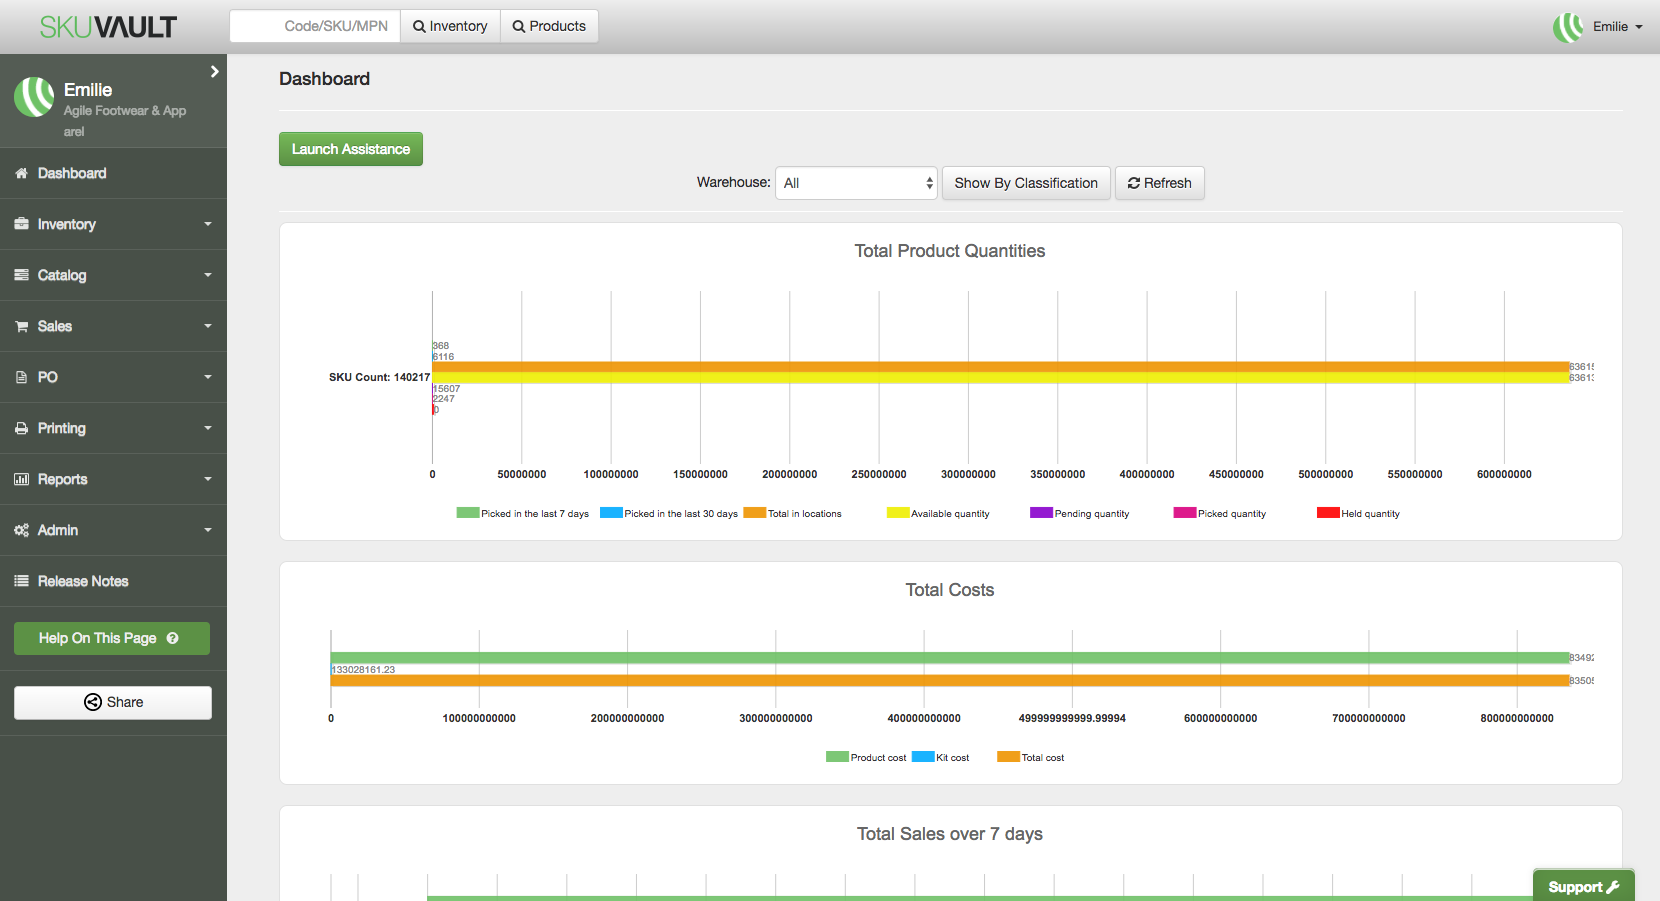
Task: Expand the Sales menu arrow
Action: coord(208,326)
